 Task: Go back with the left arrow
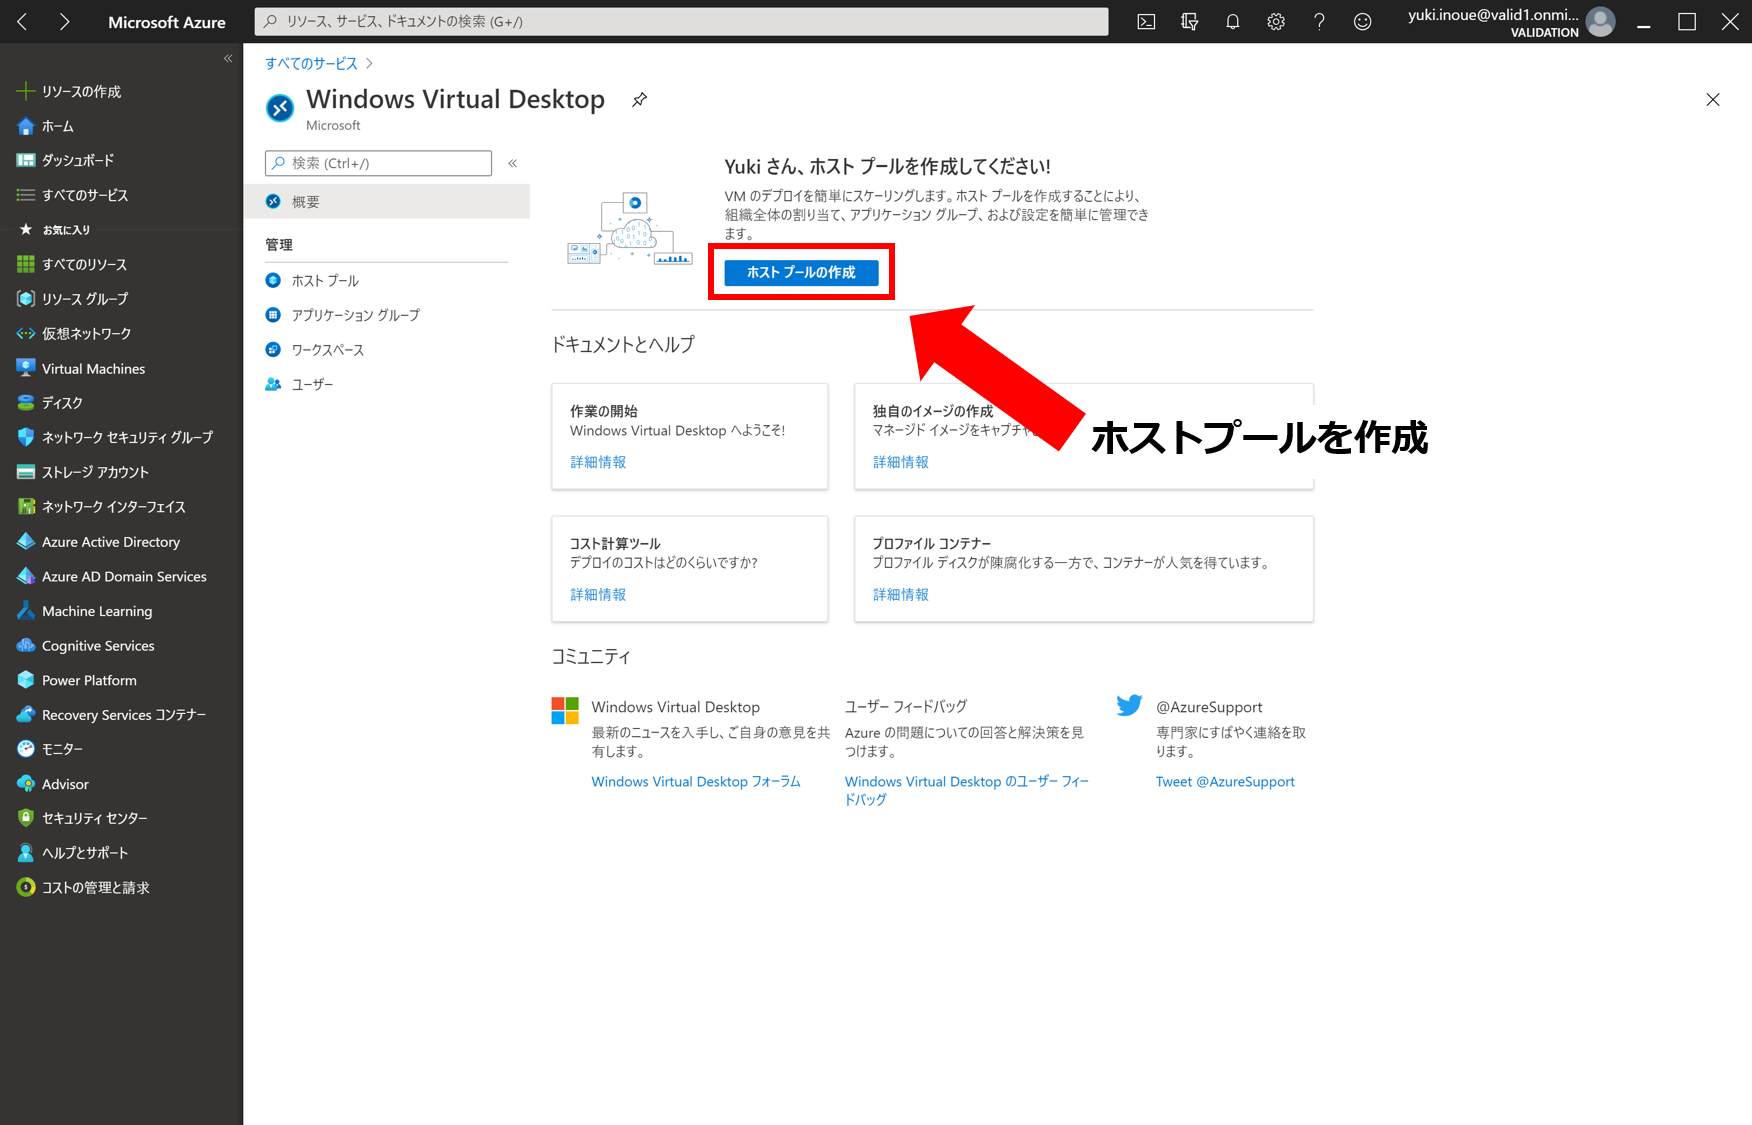click(x=22, y=22)
